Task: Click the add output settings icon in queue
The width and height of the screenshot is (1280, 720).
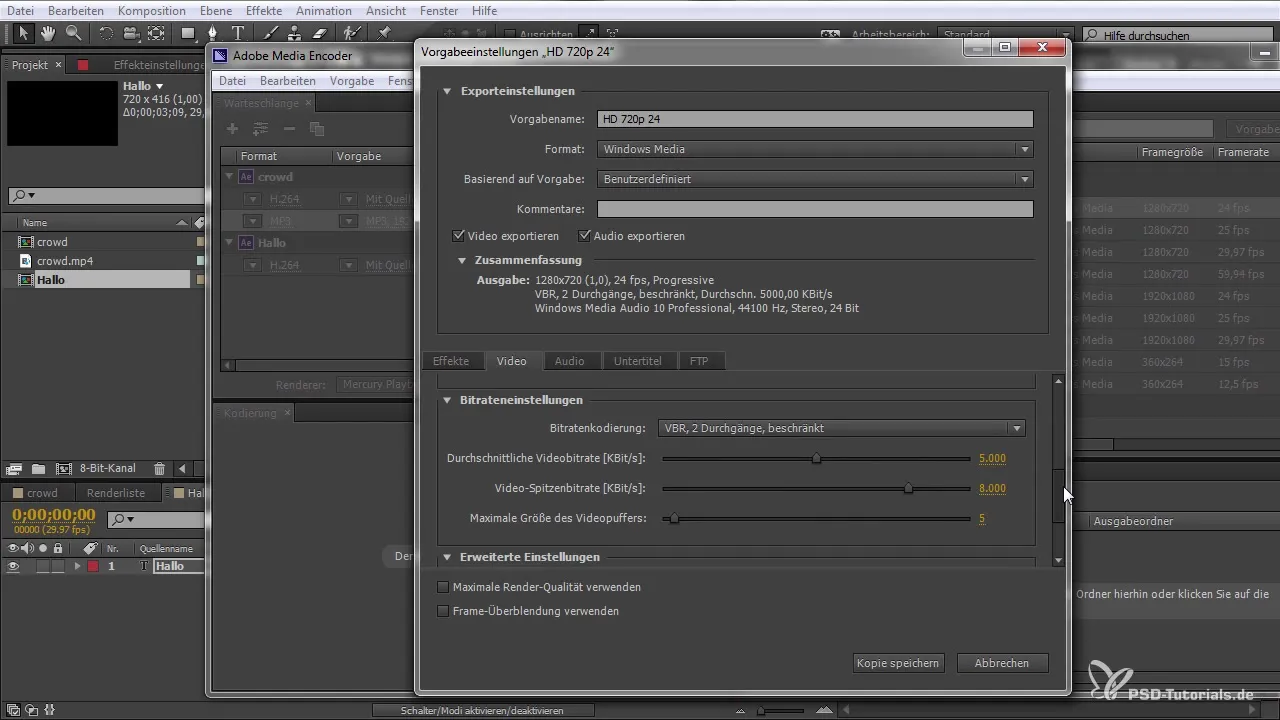Action: (x=260, y=129)
